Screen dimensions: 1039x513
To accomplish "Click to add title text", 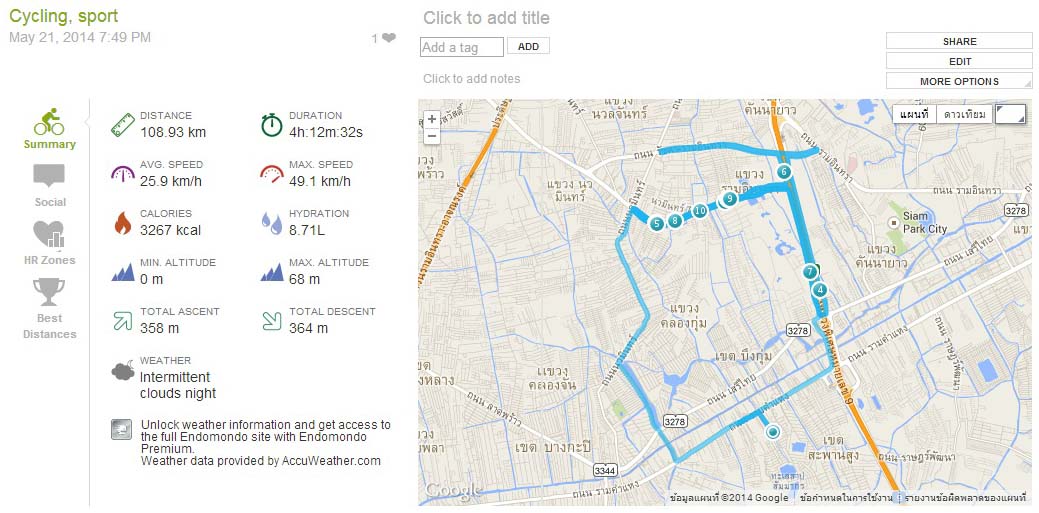I will point(486,18).
